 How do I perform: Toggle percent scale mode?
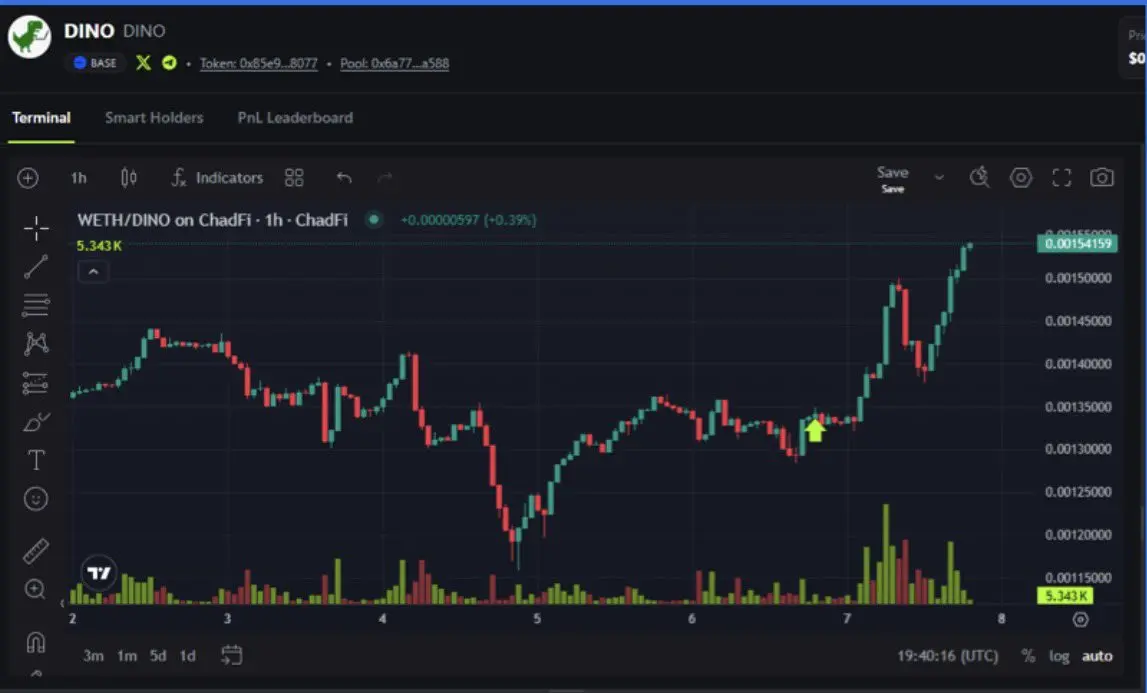(1028, 656)
